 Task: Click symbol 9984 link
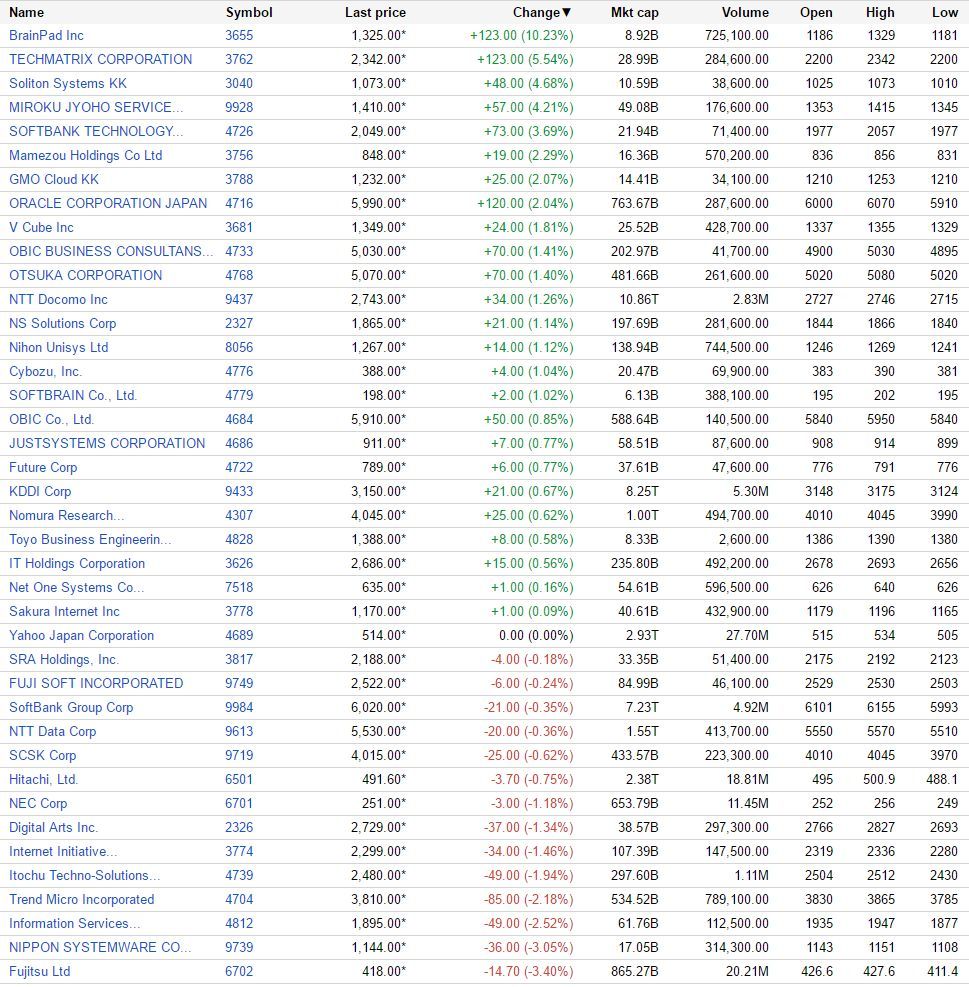click(x=239, y=707)
